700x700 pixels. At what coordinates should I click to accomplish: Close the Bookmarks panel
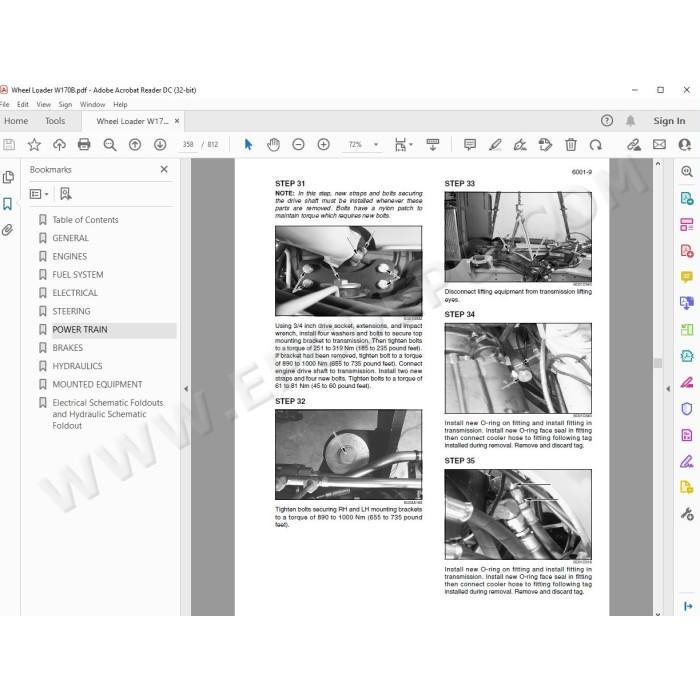164,169
